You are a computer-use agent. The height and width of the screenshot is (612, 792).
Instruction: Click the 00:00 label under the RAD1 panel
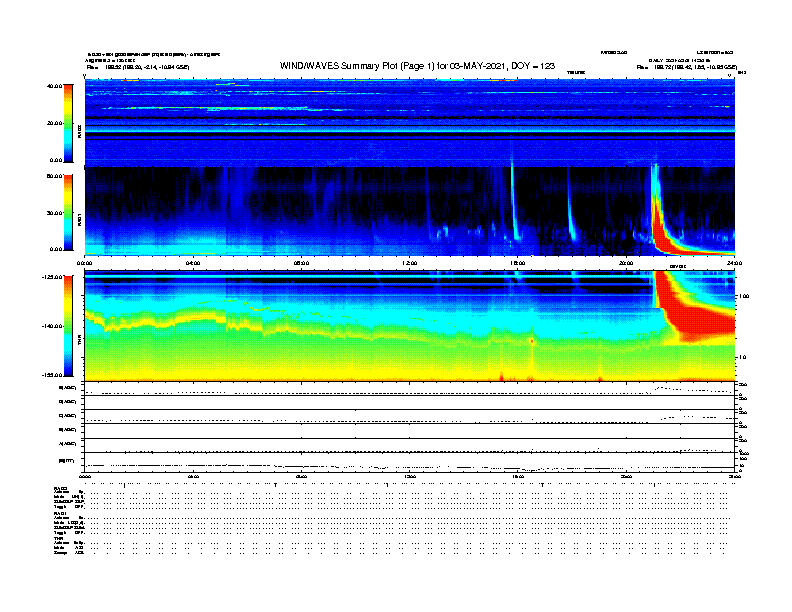pos(84,263)
